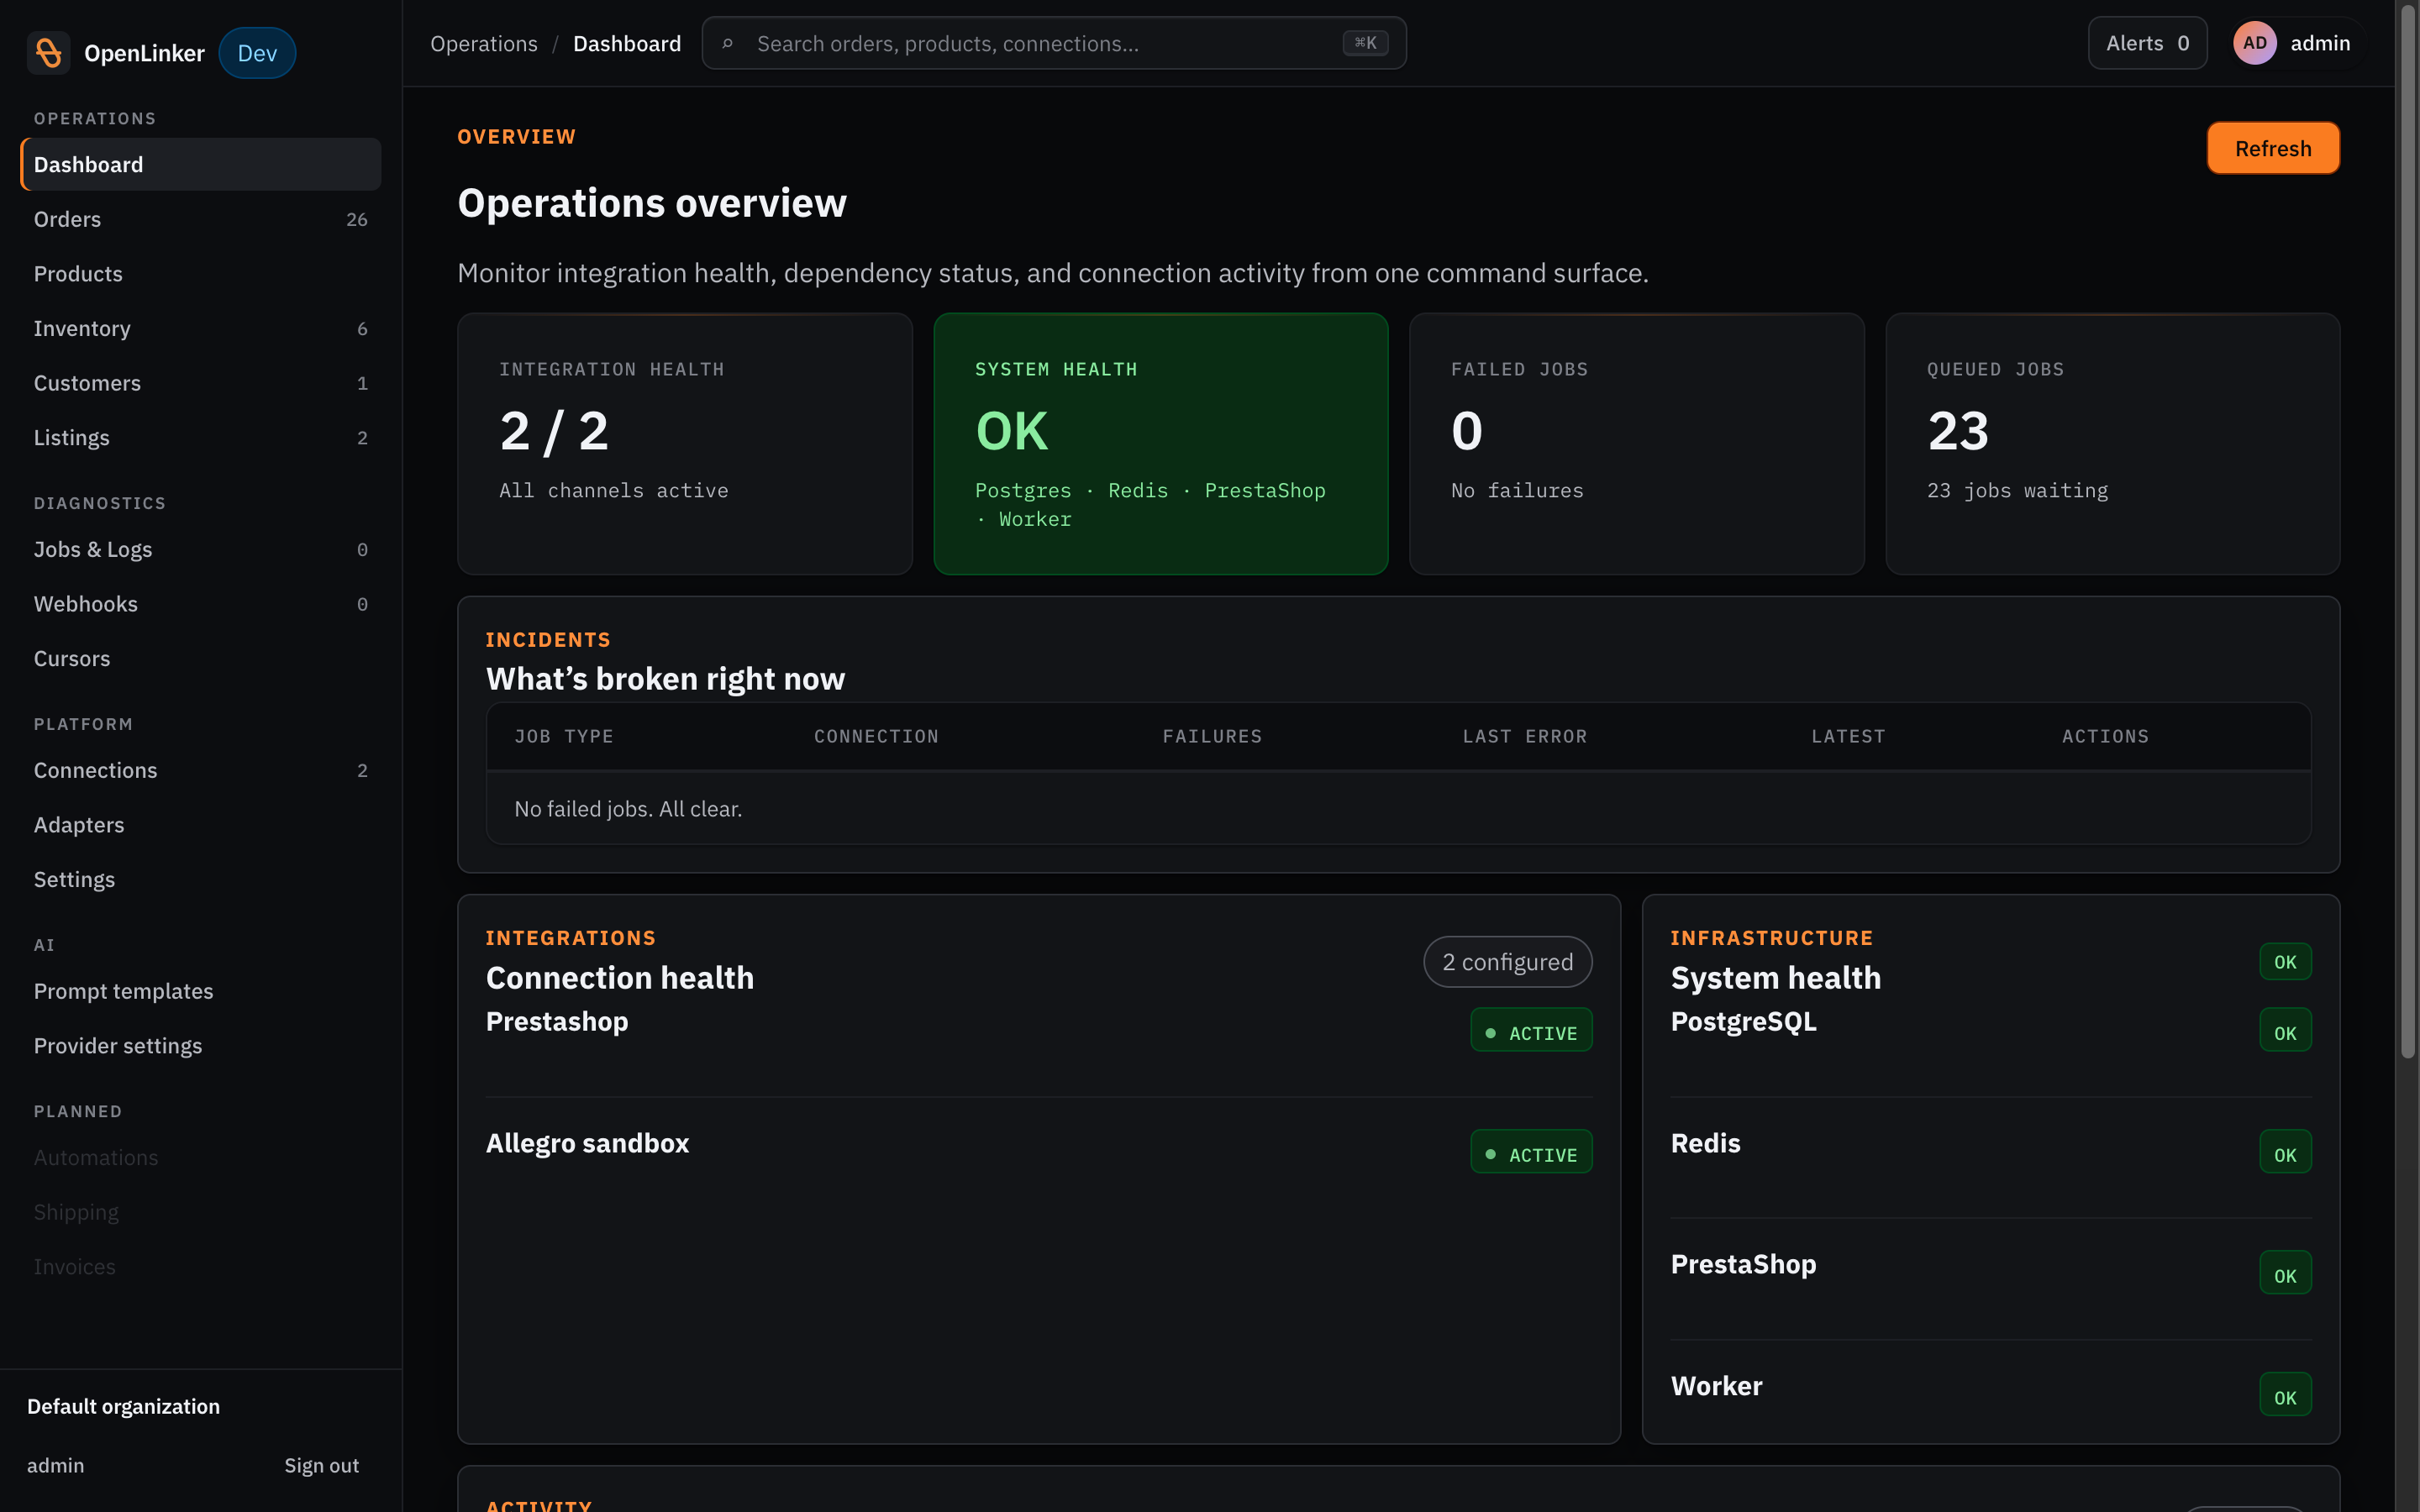Go to Webhooks page
The width and height of the screenshot is (2420, 1512).
click(201, 604)
